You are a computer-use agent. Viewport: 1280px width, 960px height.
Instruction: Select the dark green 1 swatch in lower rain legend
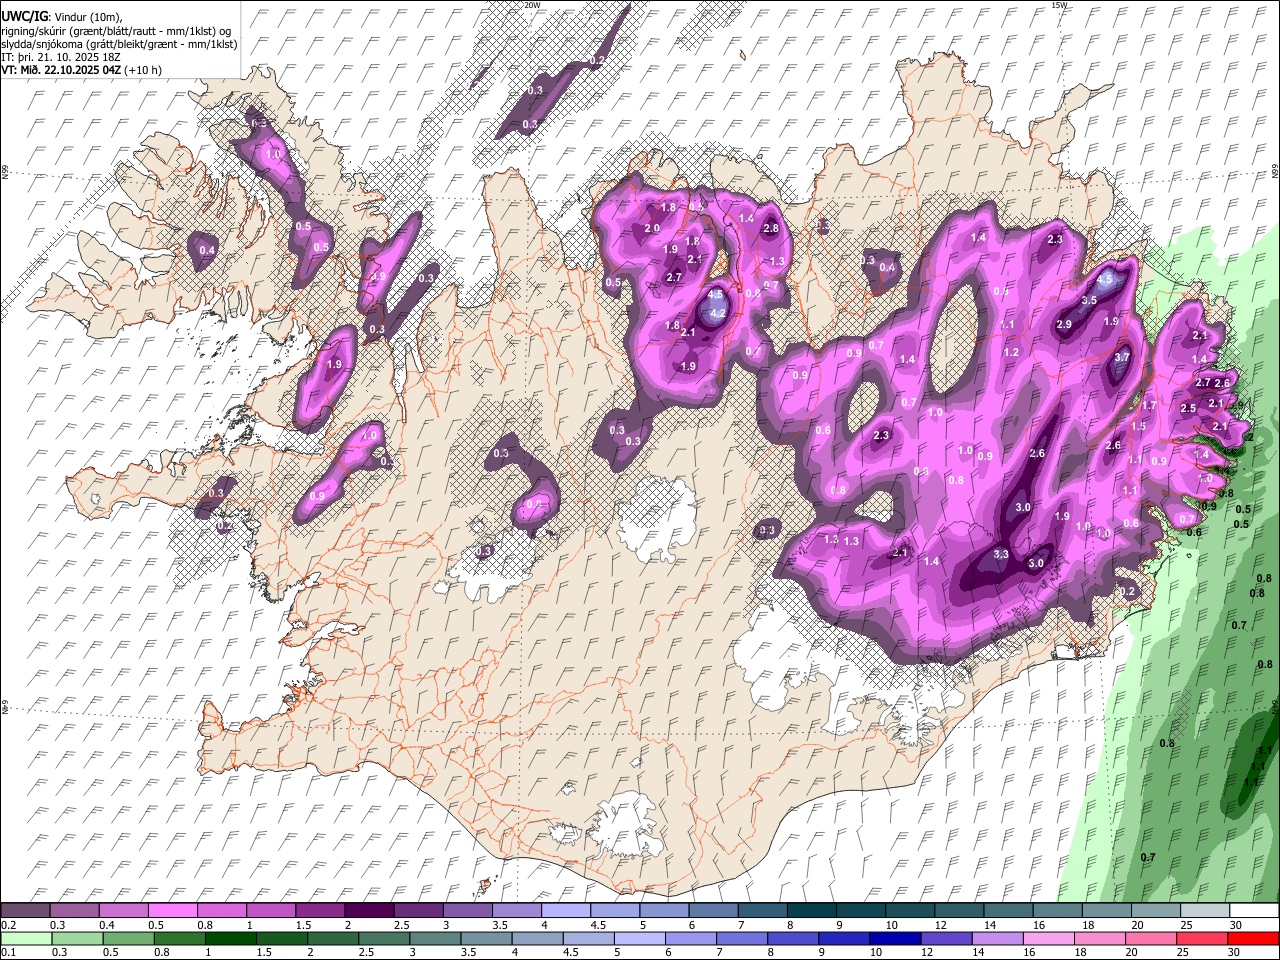(x=231, y=939)
